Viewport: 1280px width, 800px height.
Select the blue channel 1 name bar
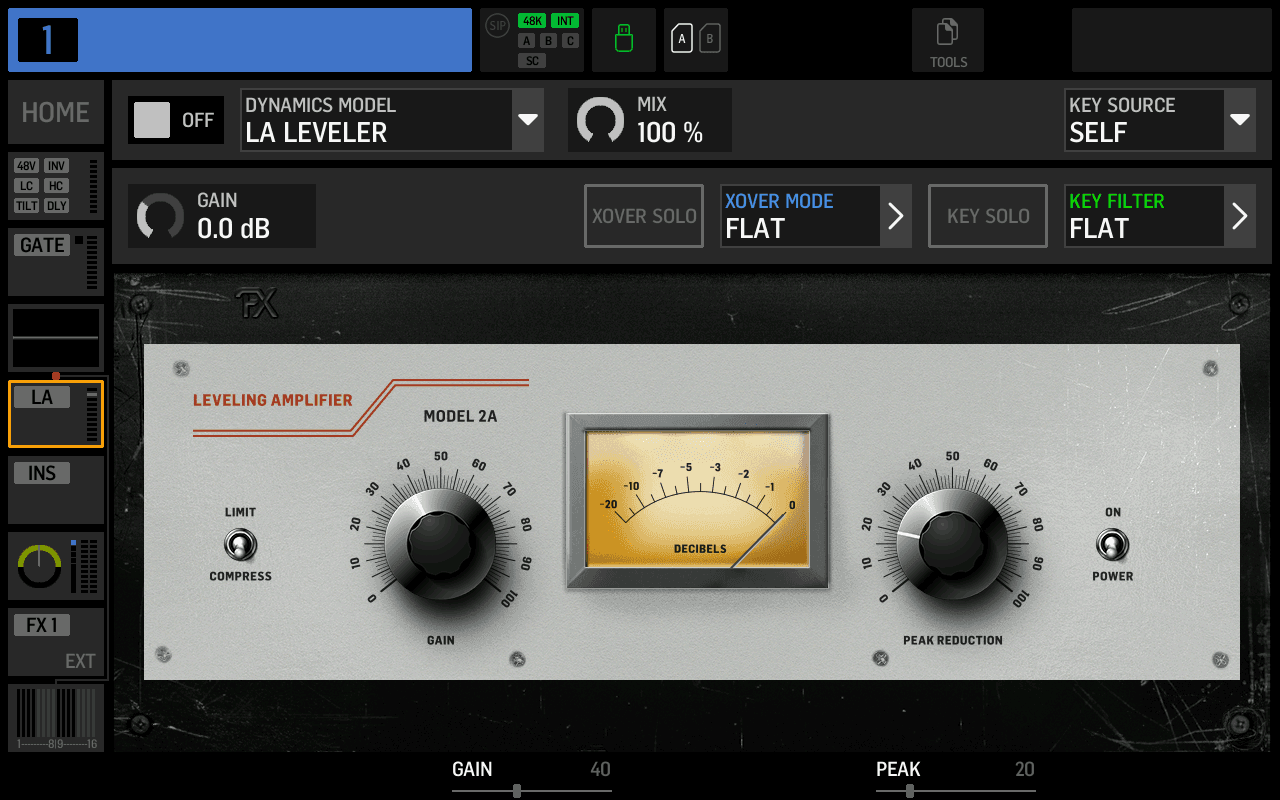[240, 40]
